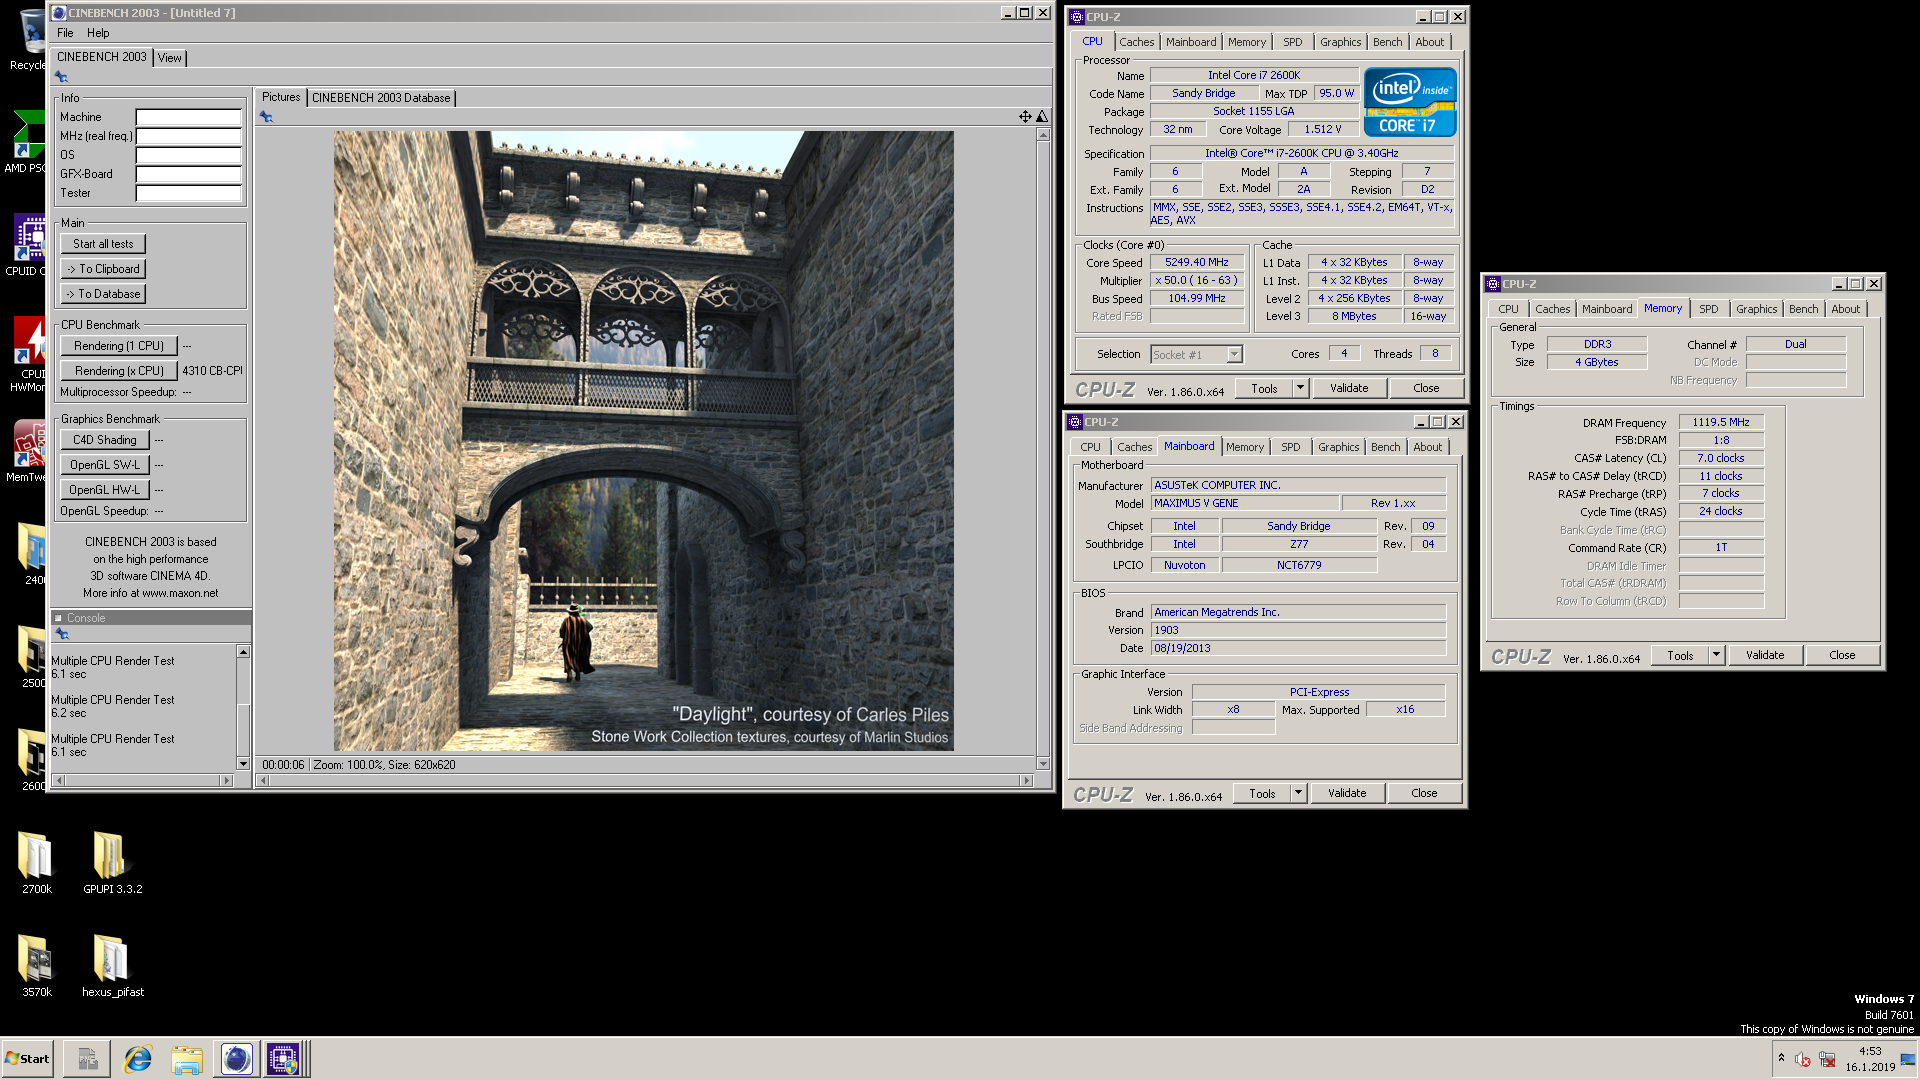Expand the Socket #1 selection combo box
Image resolution: width=1920 pixels, height=1080 pixels.
(1234, 354)
